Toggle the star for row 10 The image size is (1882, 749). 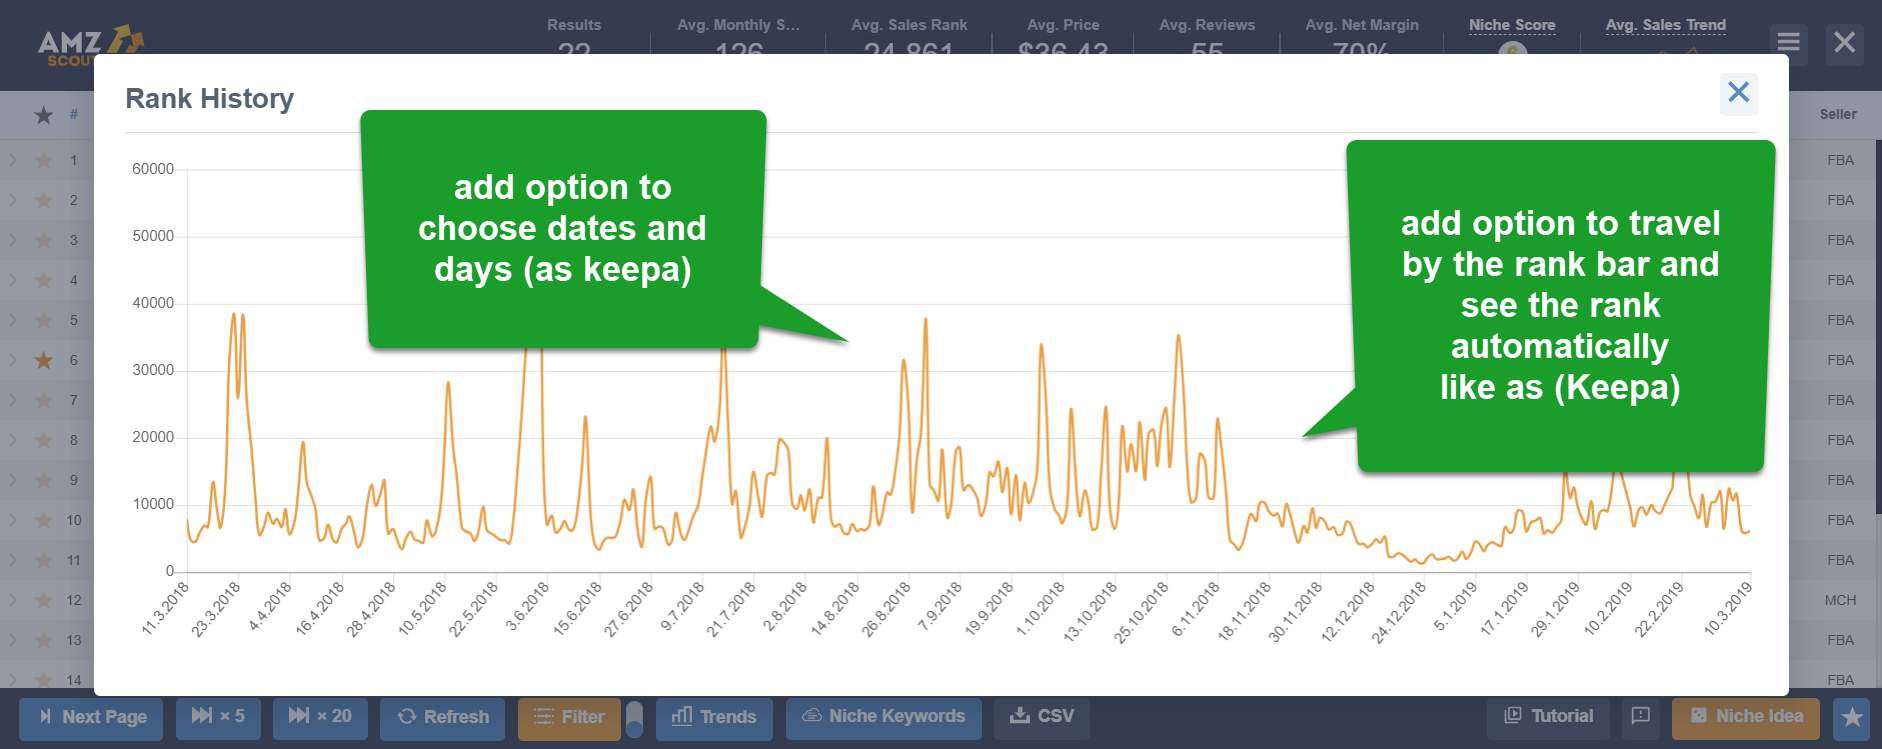[44, 520]
